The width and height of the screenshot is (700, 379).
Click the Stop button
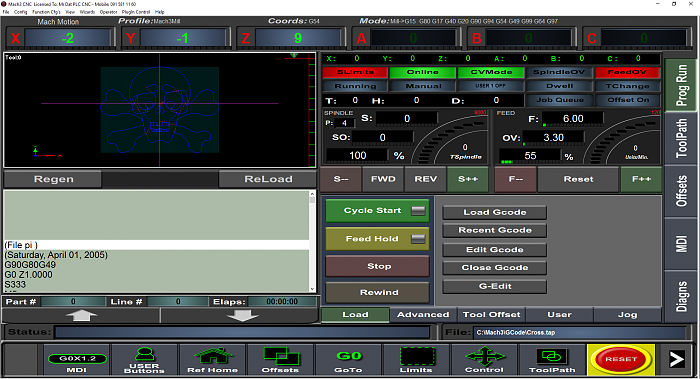(377, 266)
